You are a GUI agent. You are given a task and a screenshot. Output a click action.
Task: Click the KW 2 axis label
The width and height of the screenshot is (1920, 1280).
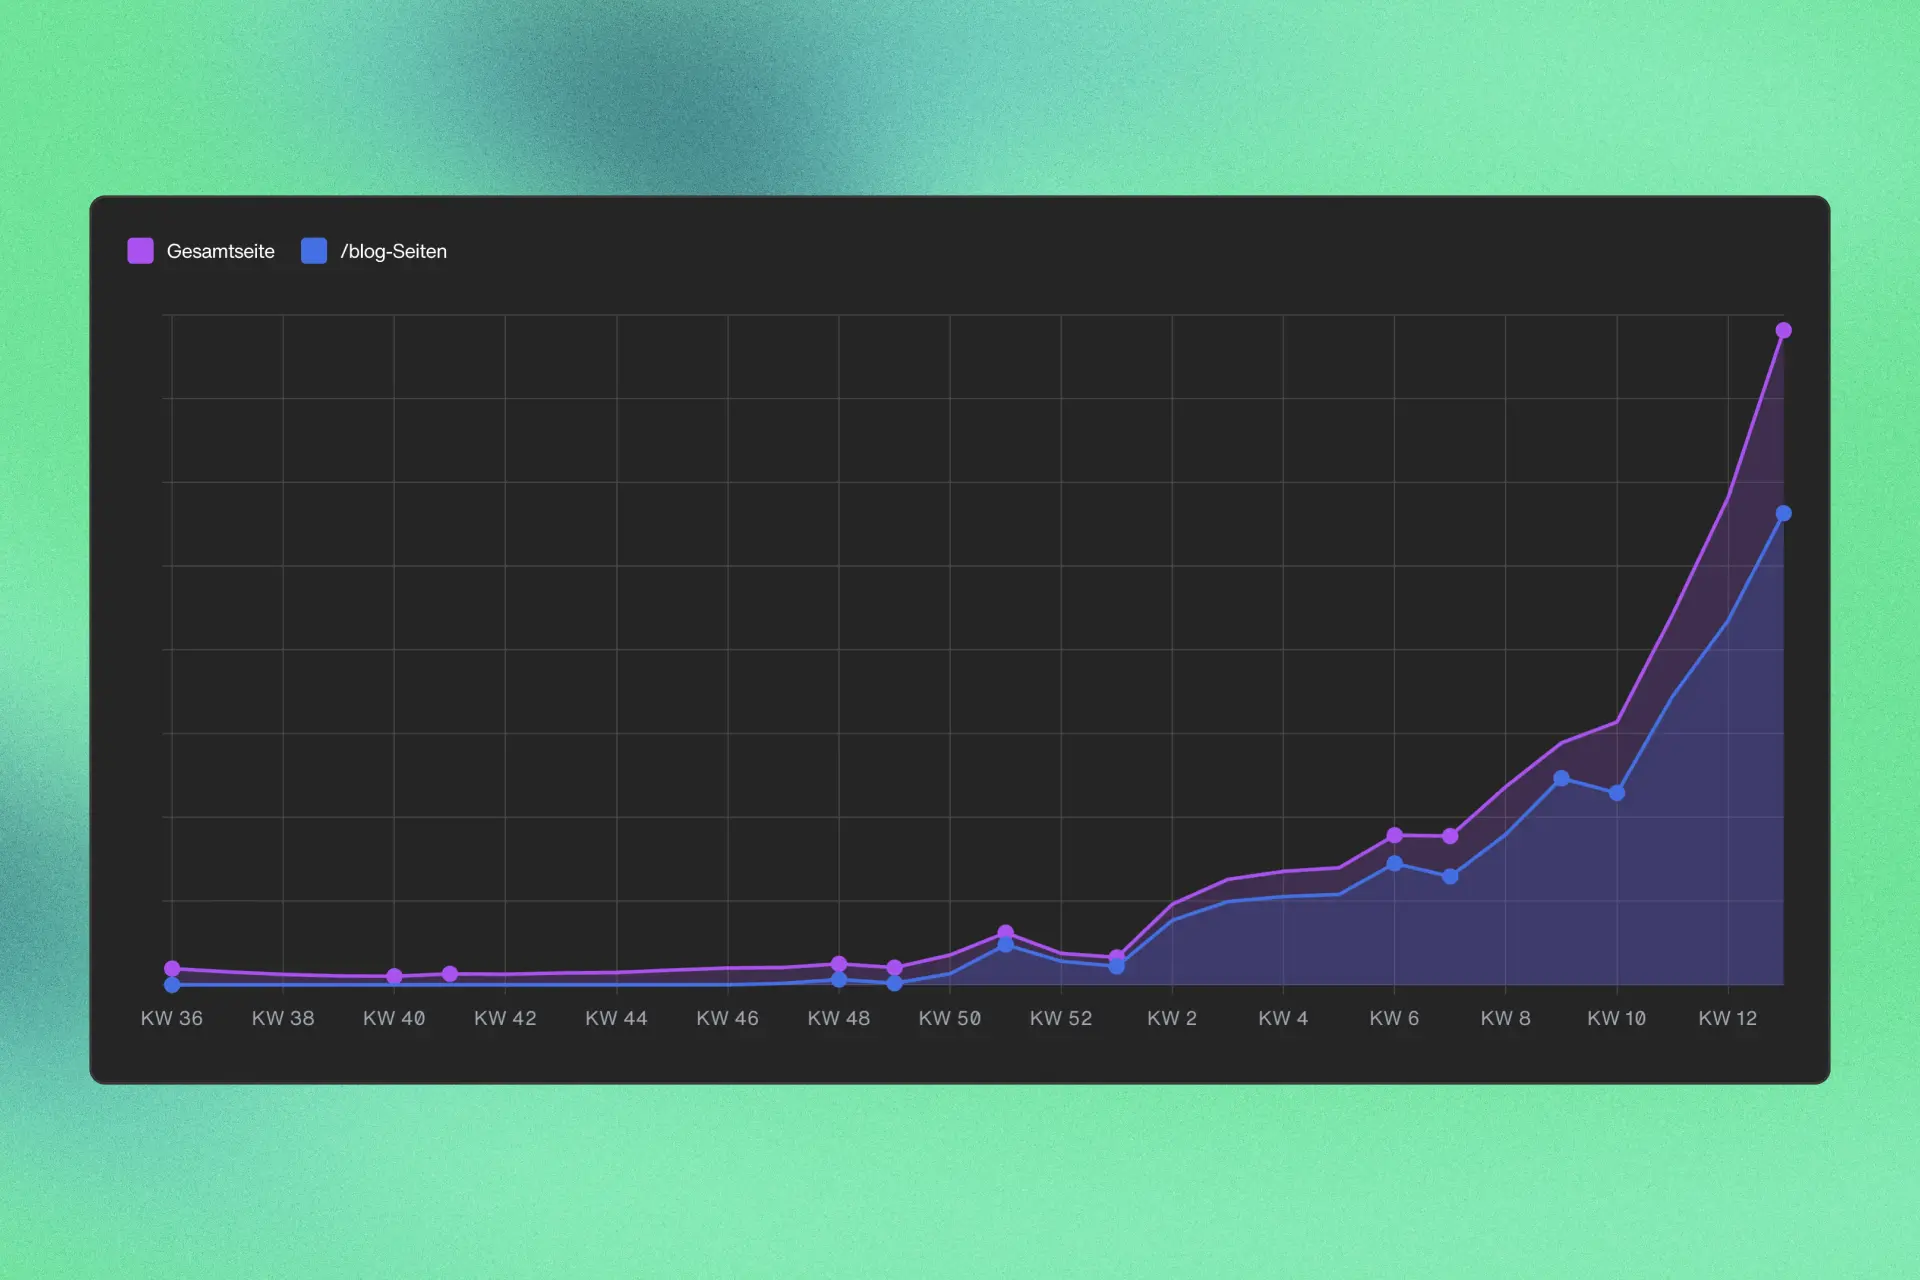click(1171, 1018)
